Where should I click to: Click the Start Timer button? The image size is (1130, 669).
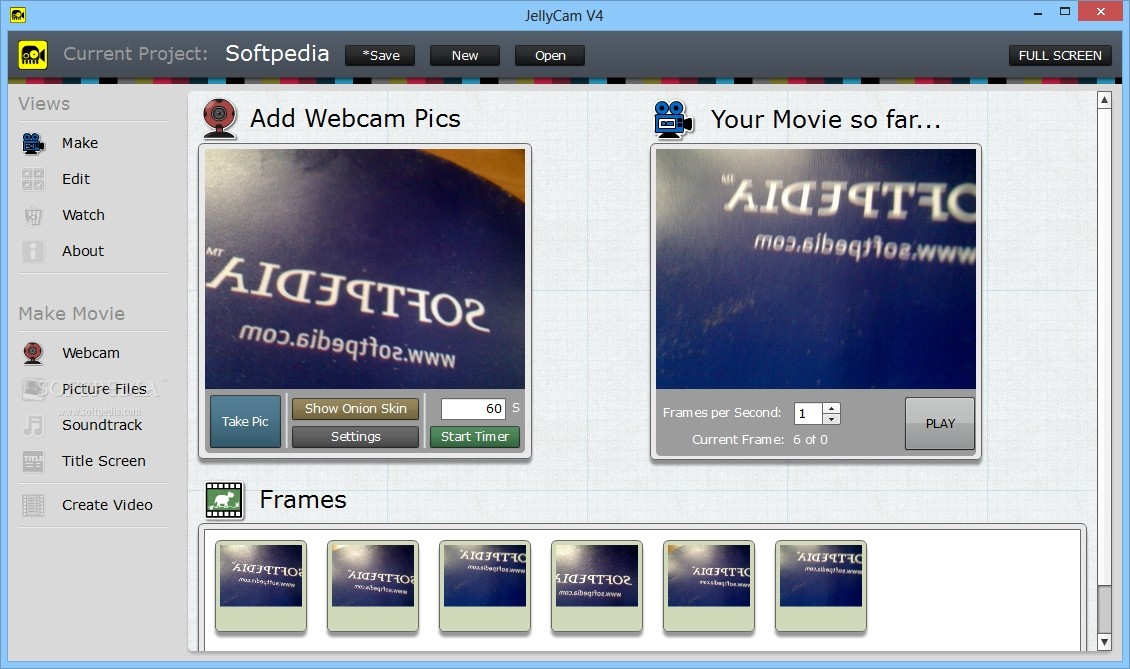click(475, 437)
